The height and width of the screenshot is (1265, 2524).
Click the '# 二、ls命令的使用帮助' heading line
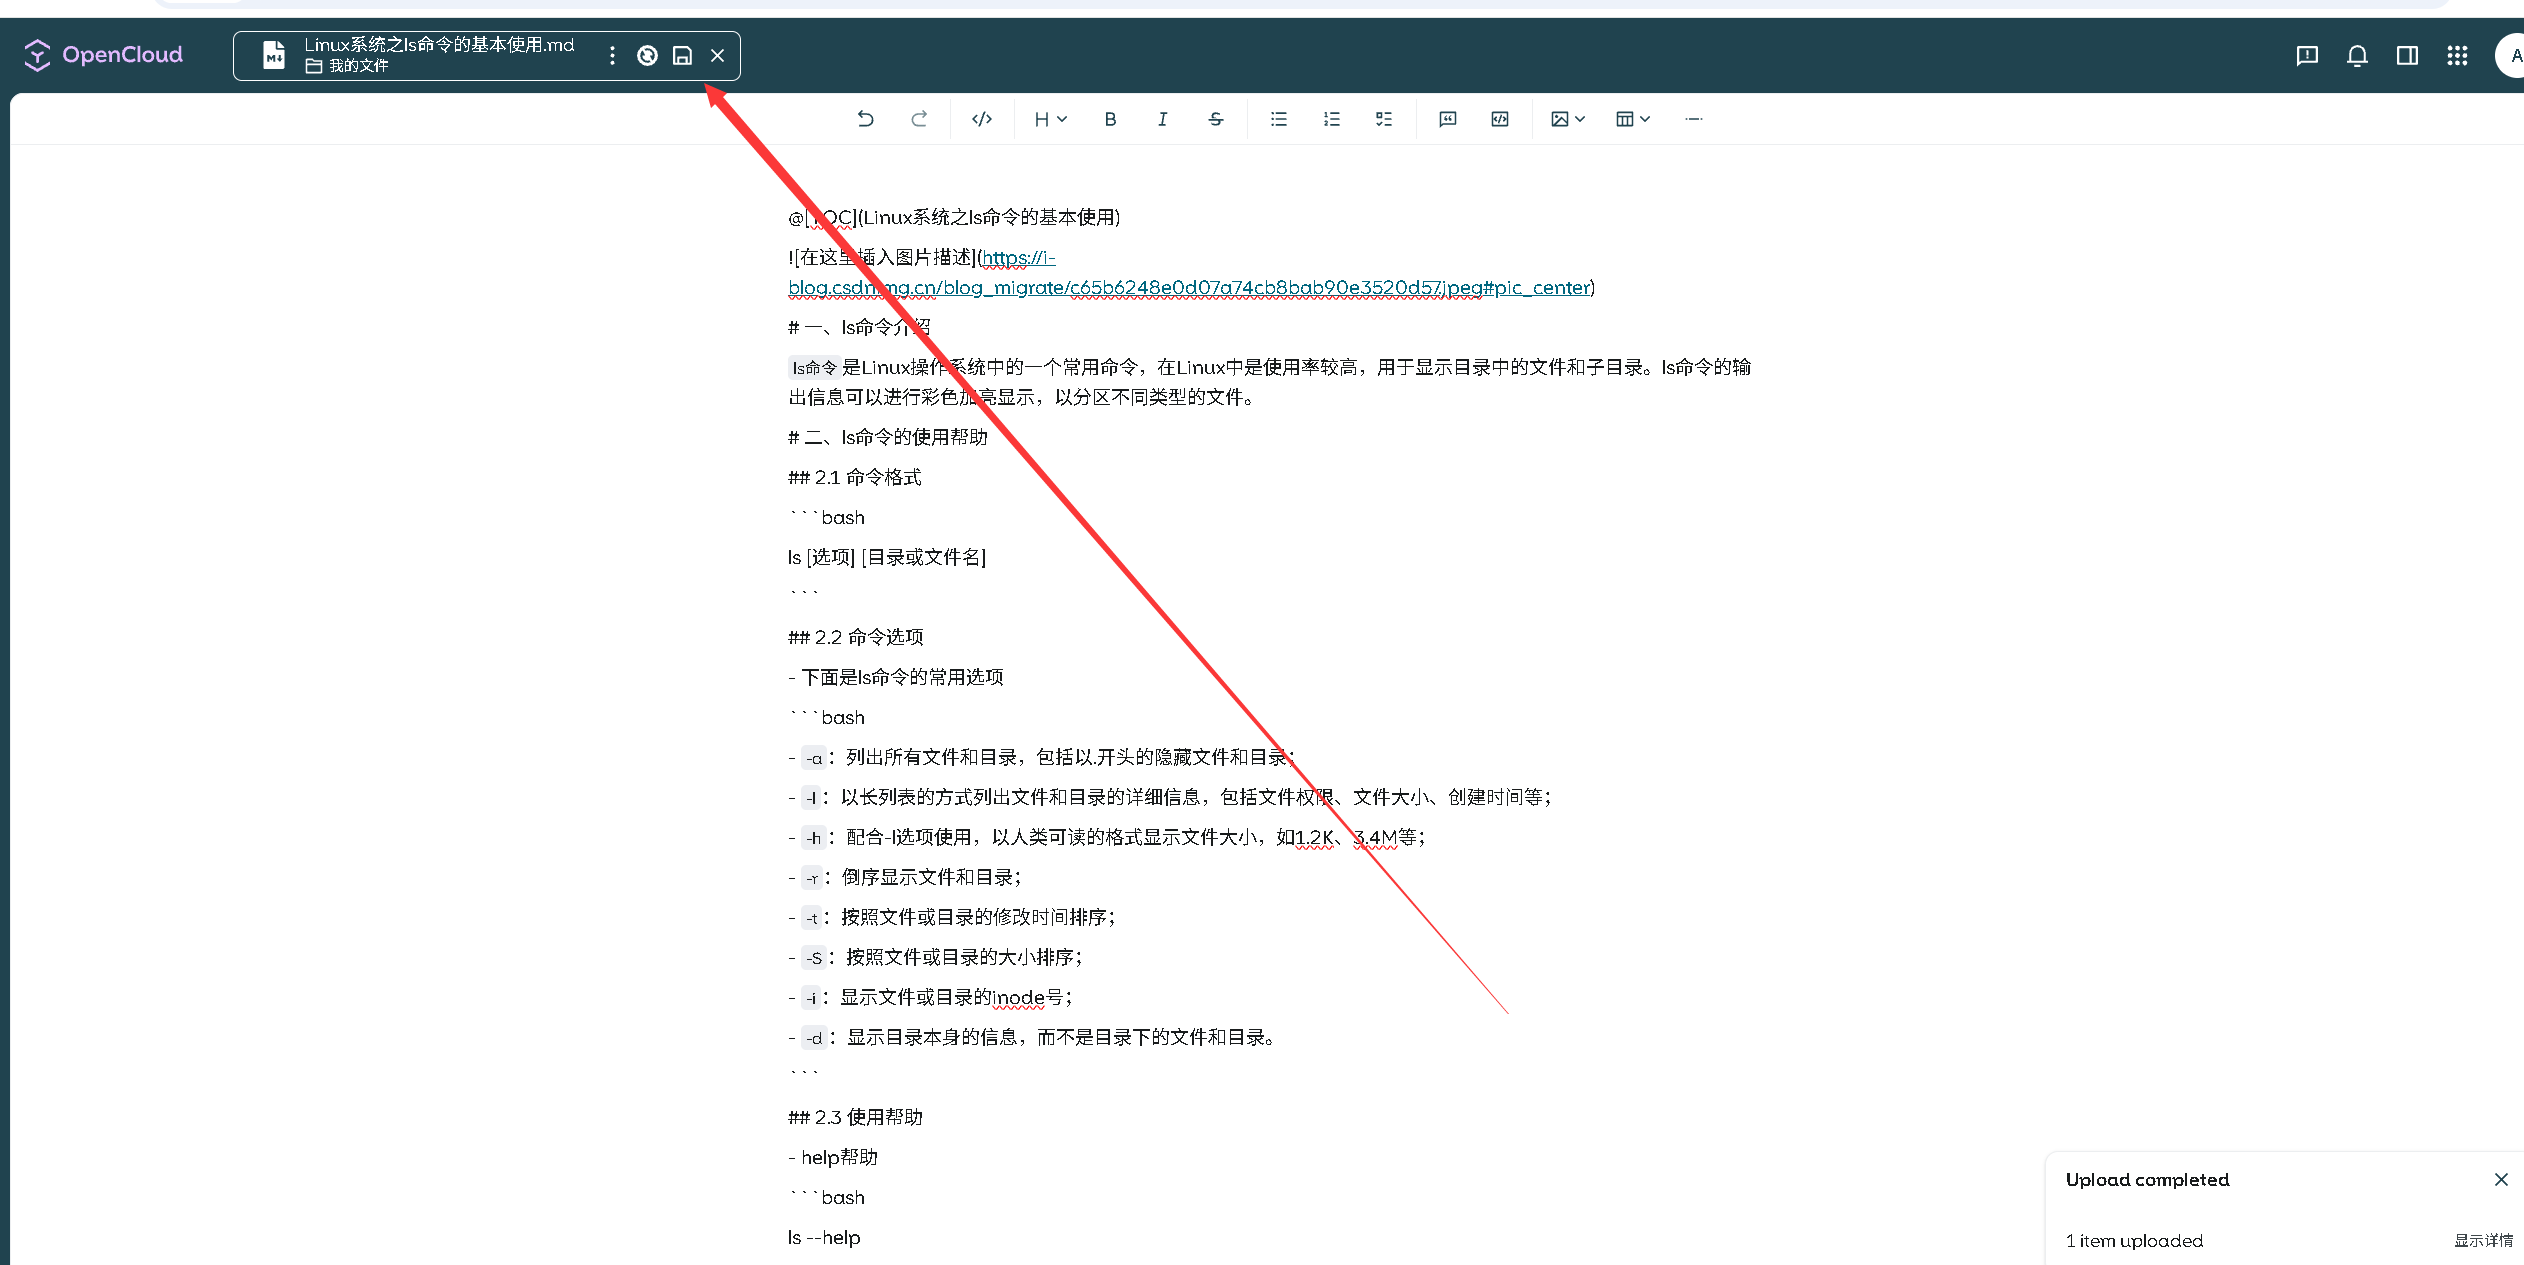pyautogui.click(x=887, y=437)
